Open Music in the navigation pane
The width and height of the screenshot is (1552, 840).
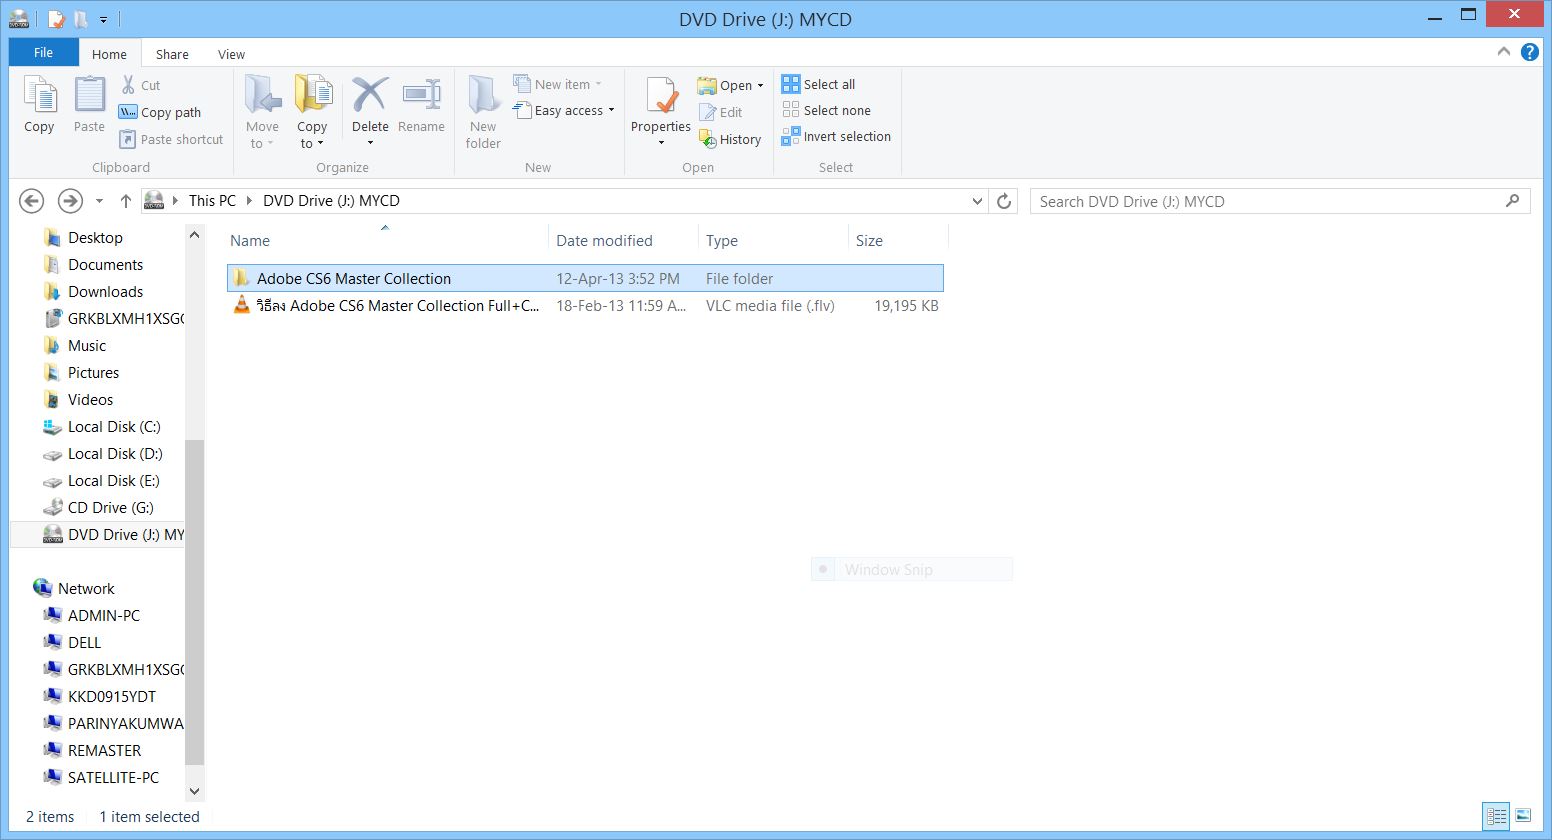(86, 345)
